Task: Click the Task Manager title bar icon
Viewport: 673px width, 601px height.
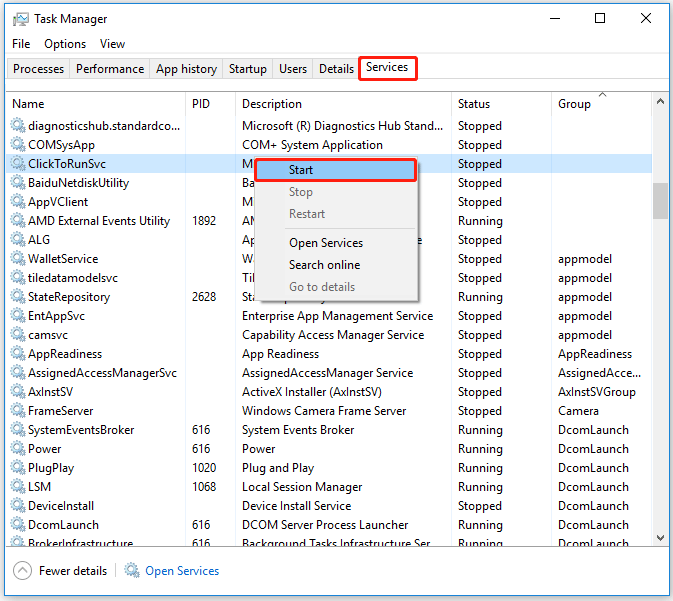Action: pos(21,19)
